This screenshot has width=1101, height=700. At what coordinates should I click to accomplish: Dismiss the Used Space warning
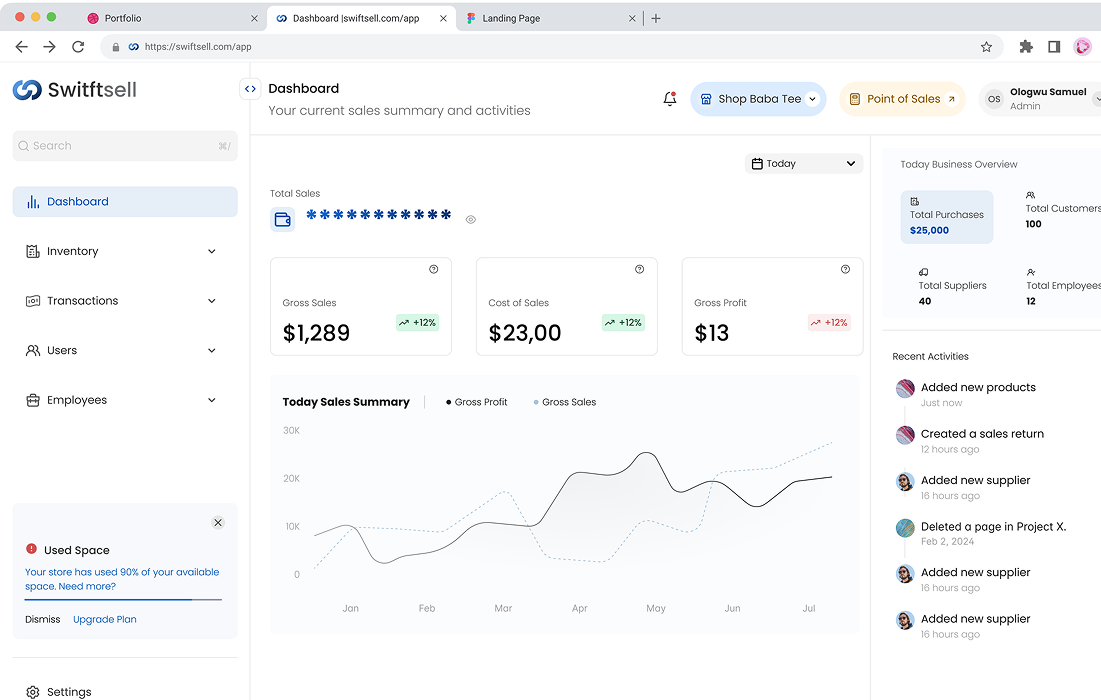click(43, 619)
